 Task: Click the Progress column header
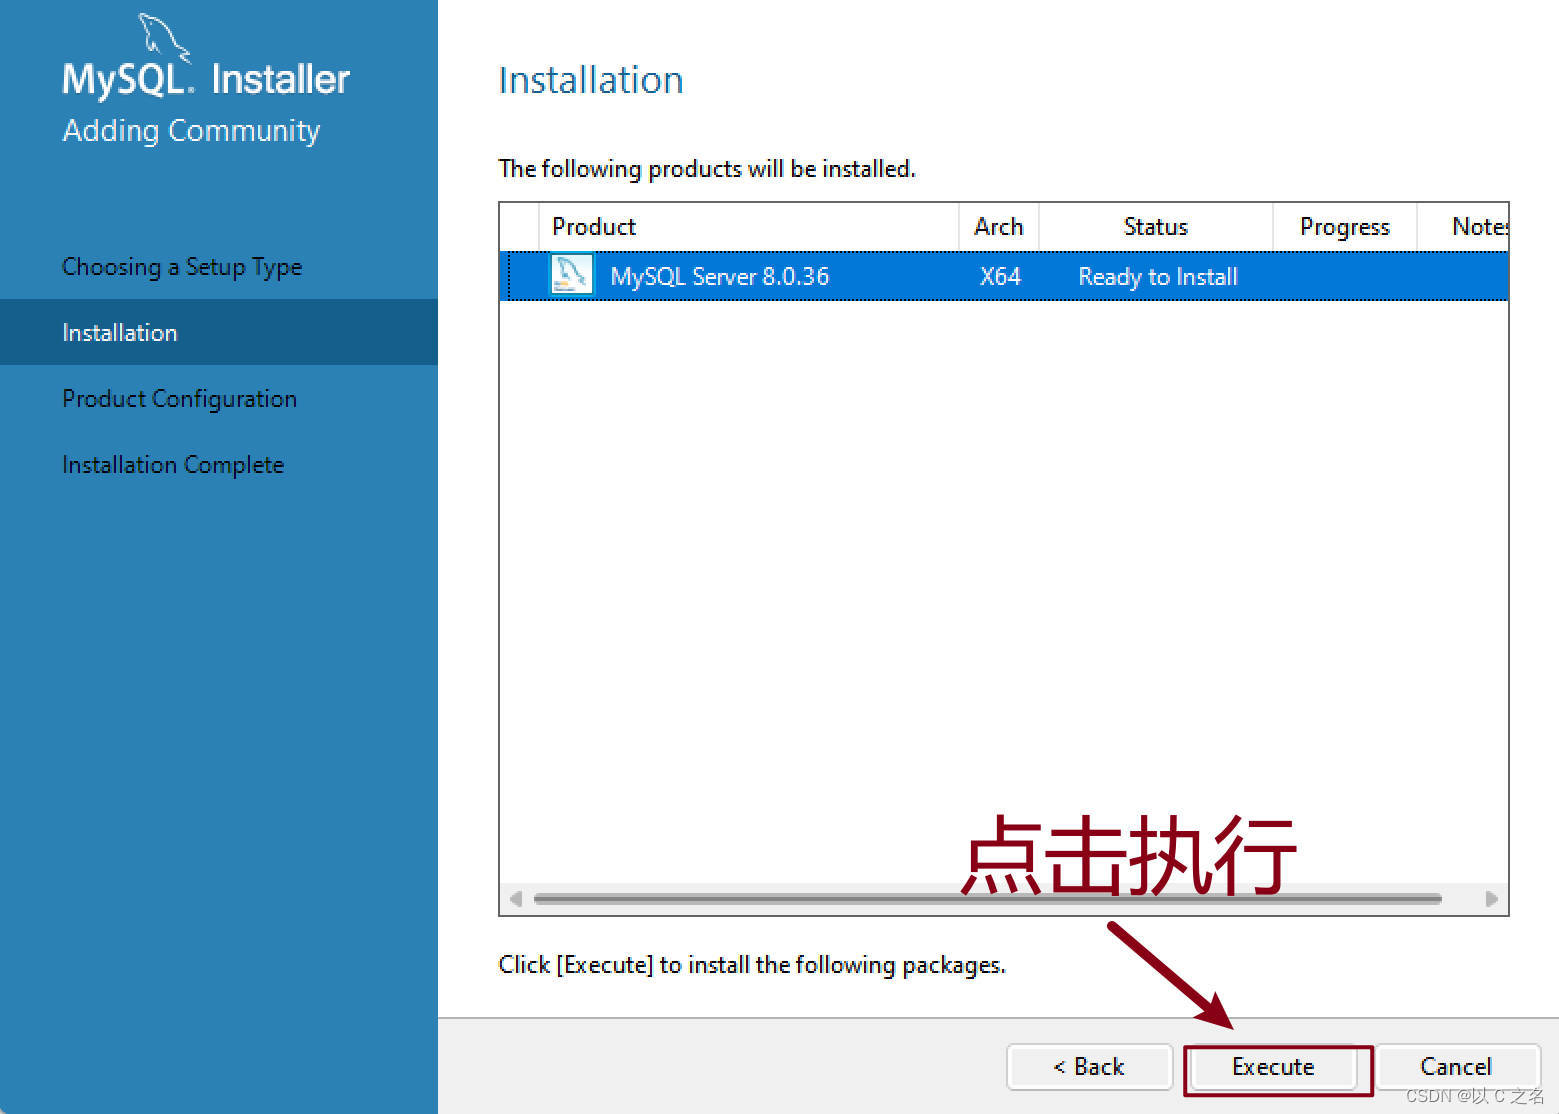1345,227
